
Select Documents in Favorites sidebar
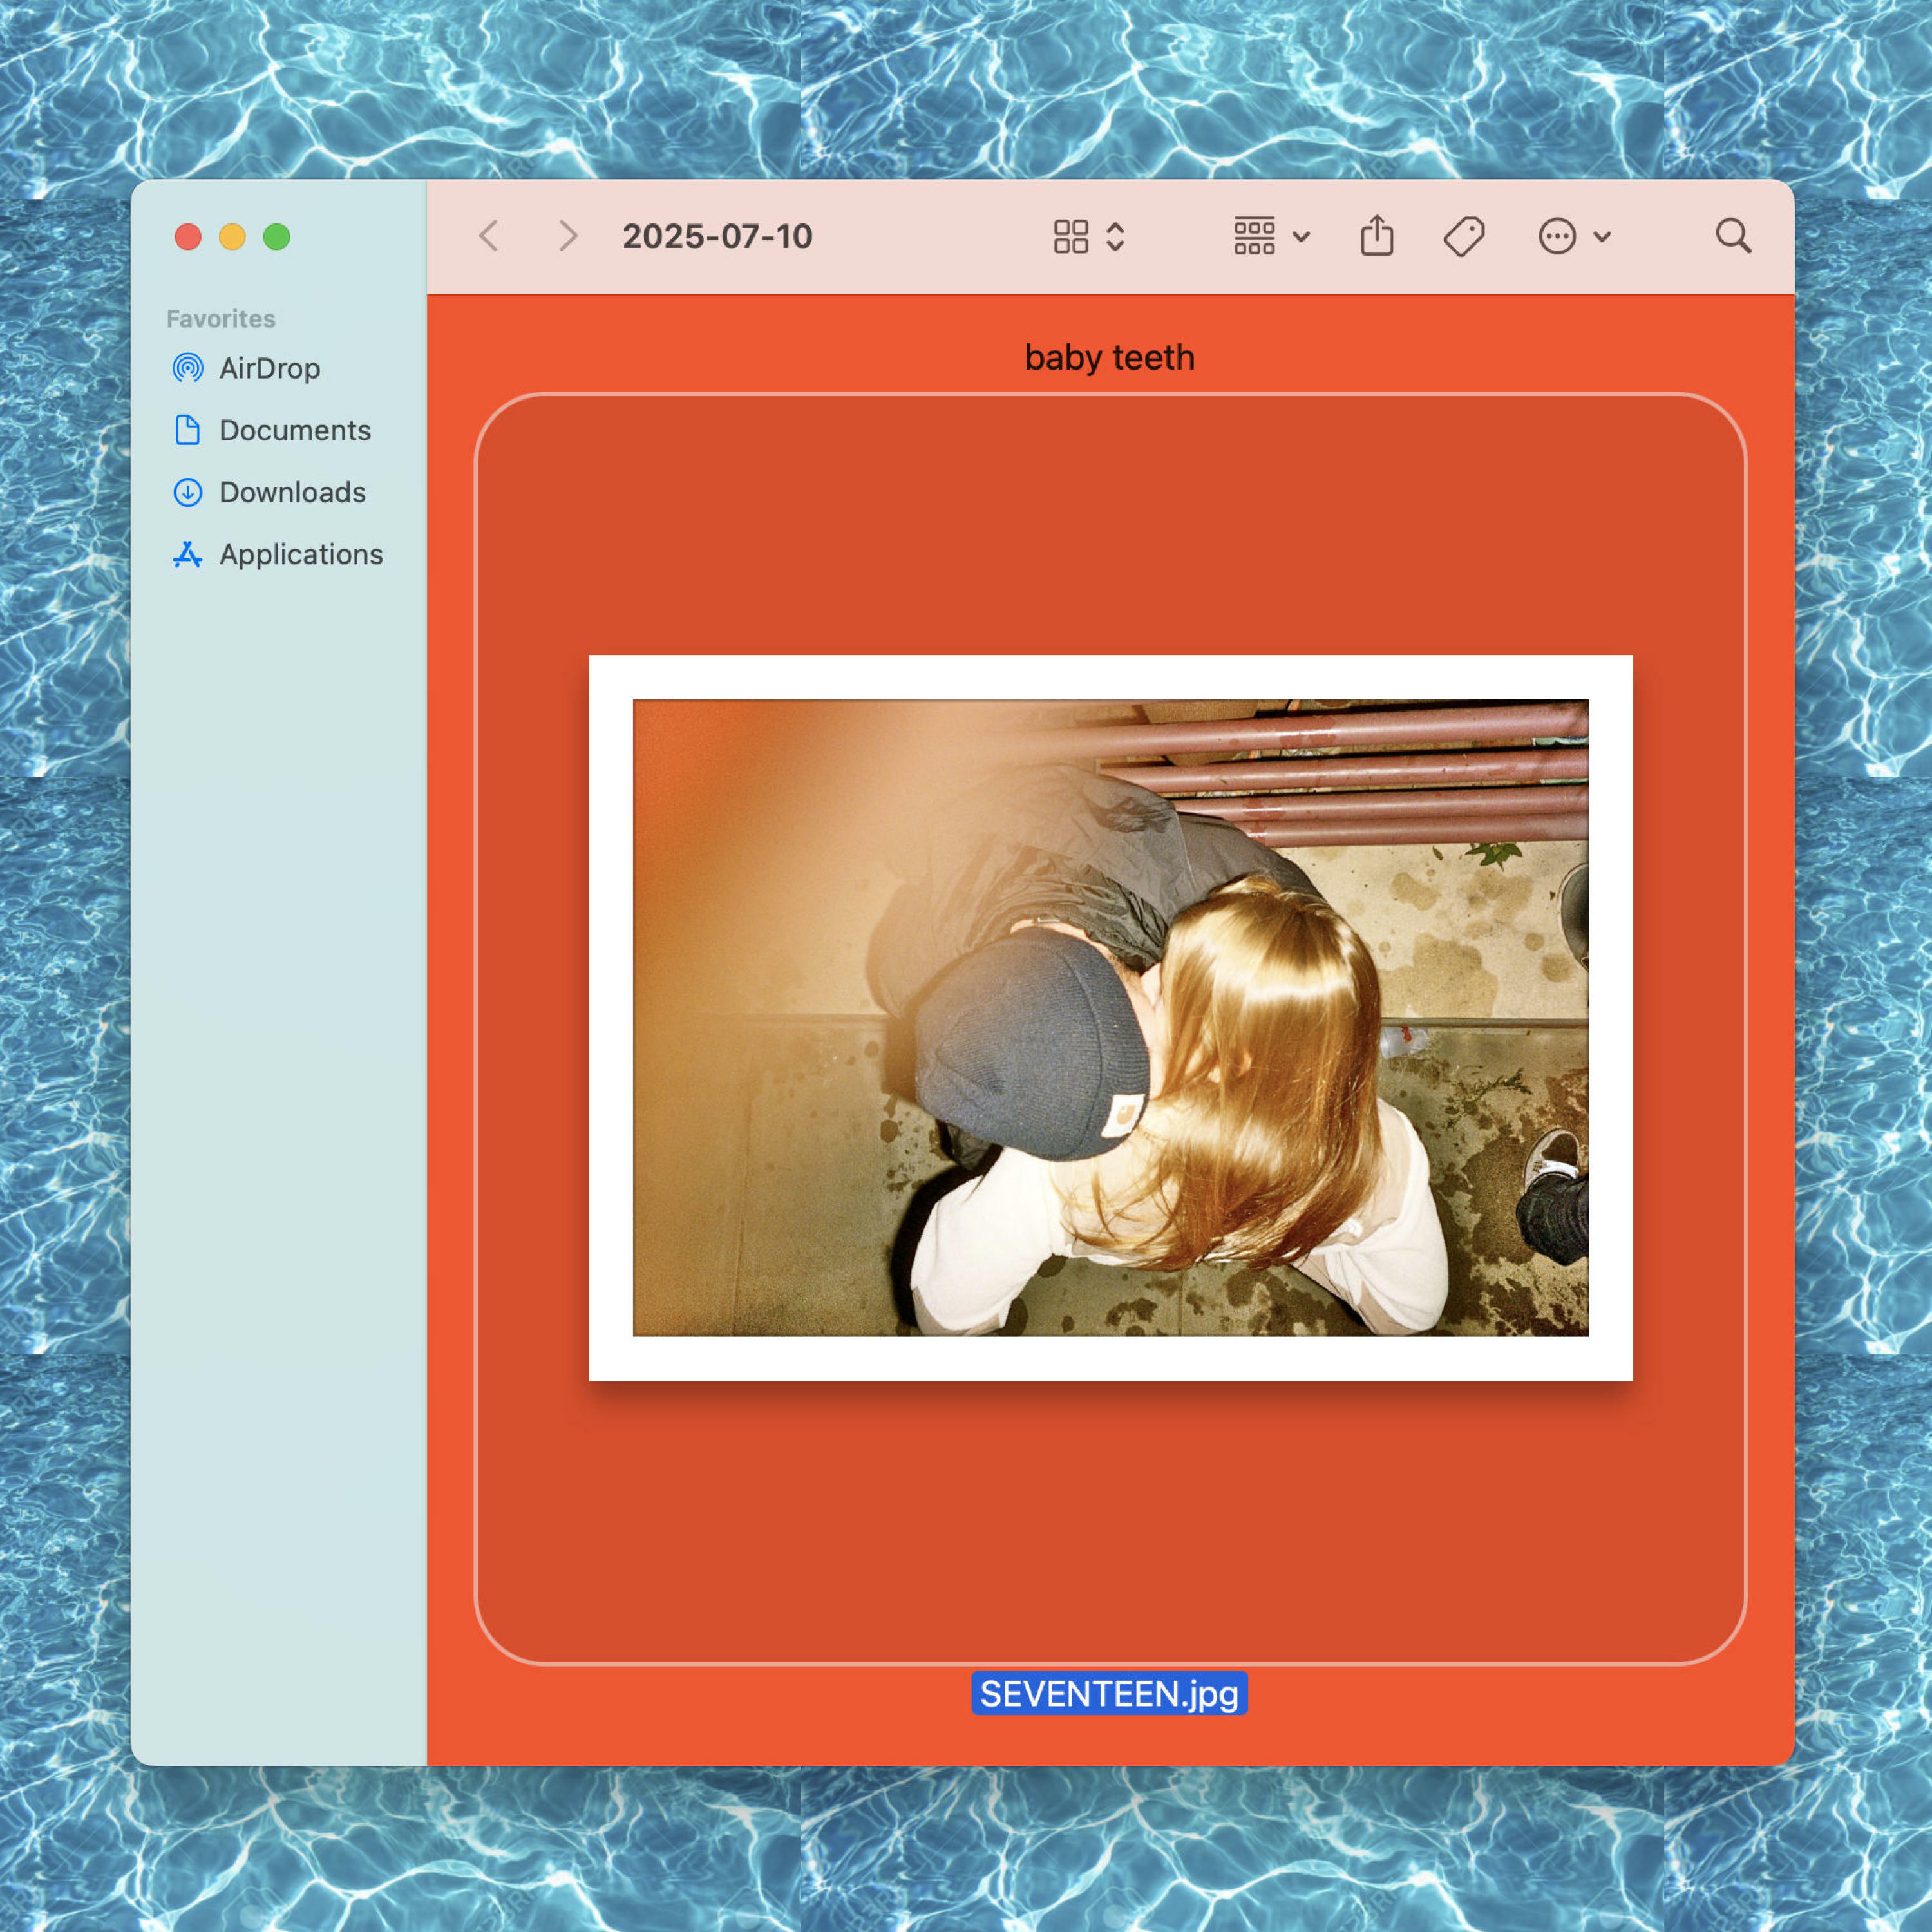tap(294, 430)
